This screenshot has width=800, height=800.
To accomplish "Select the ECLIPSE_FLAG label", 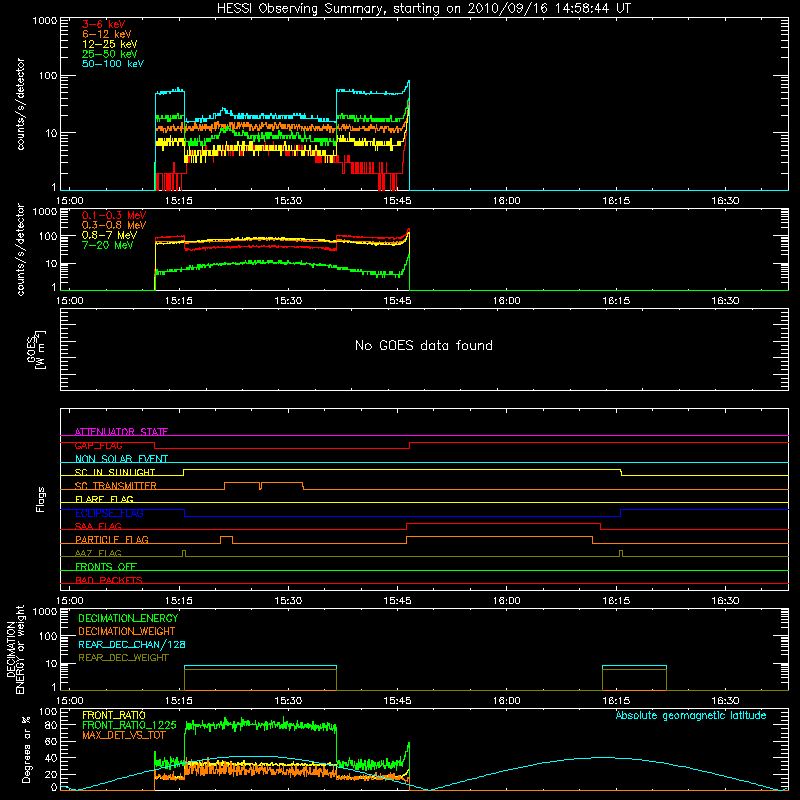I will (x=109, y=513).
